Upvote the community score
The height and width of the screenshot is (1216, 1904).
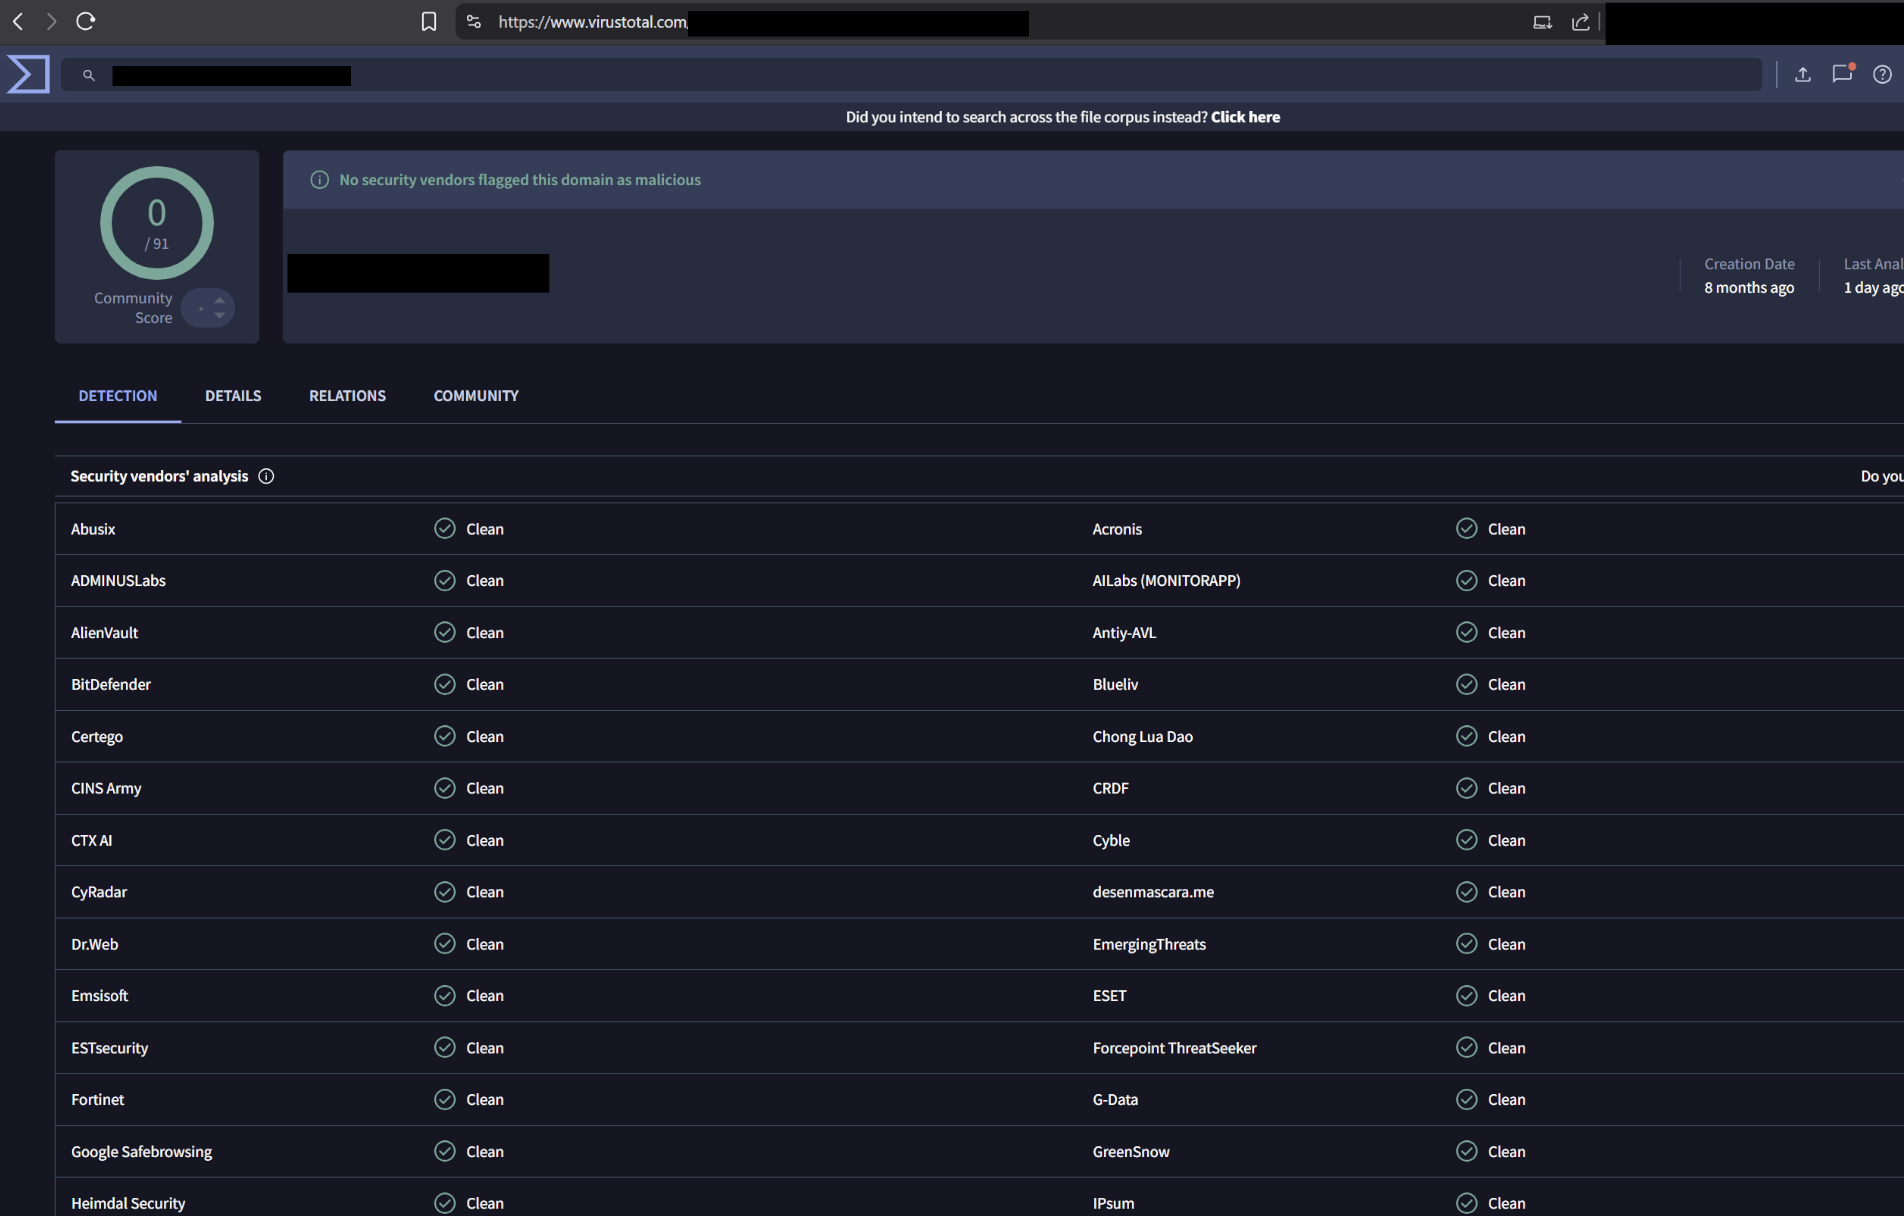(x=219, y=300)
